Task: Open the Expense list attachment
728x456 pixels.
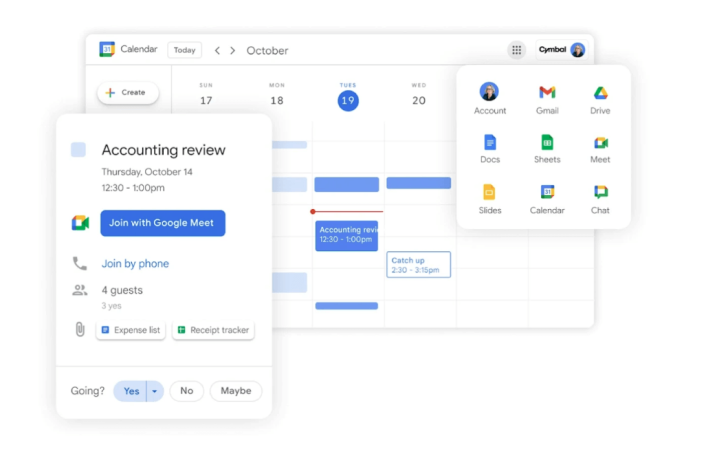Action: point(131,330)
